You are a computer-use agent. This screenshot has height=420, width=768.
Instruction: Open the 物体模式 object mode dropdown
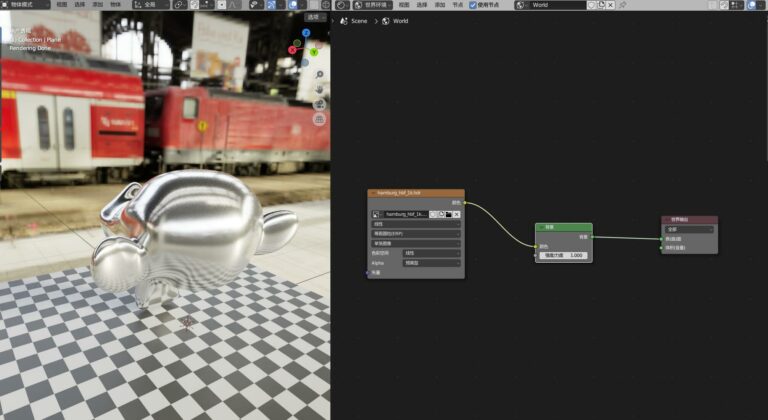point(26,5)
